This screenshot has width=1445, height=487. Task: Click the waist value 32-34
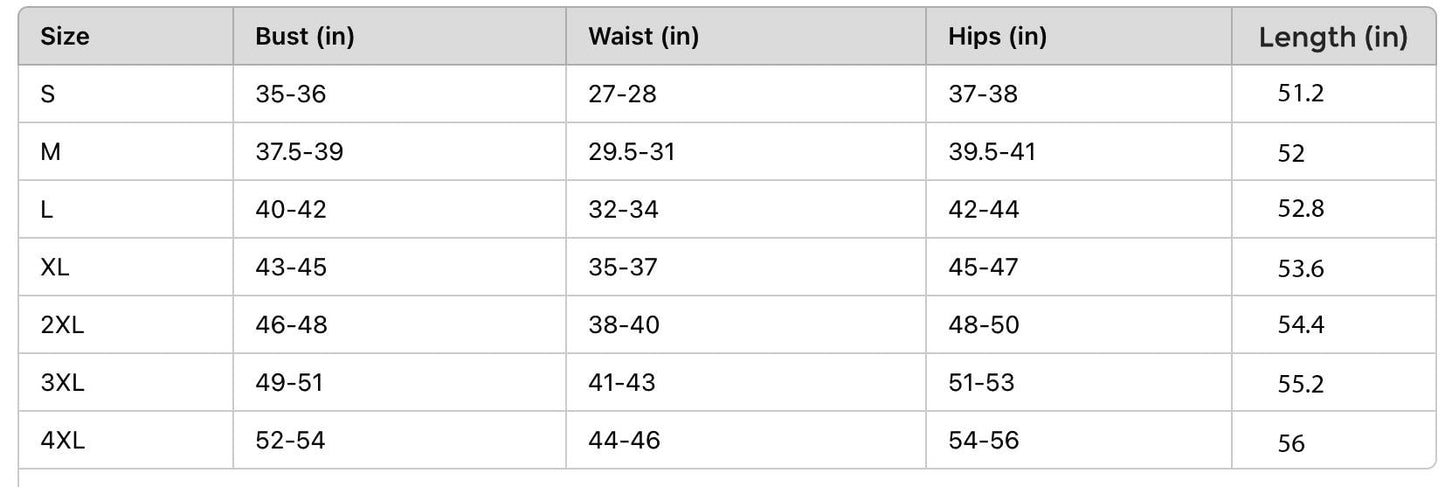[x=623, y=210]
